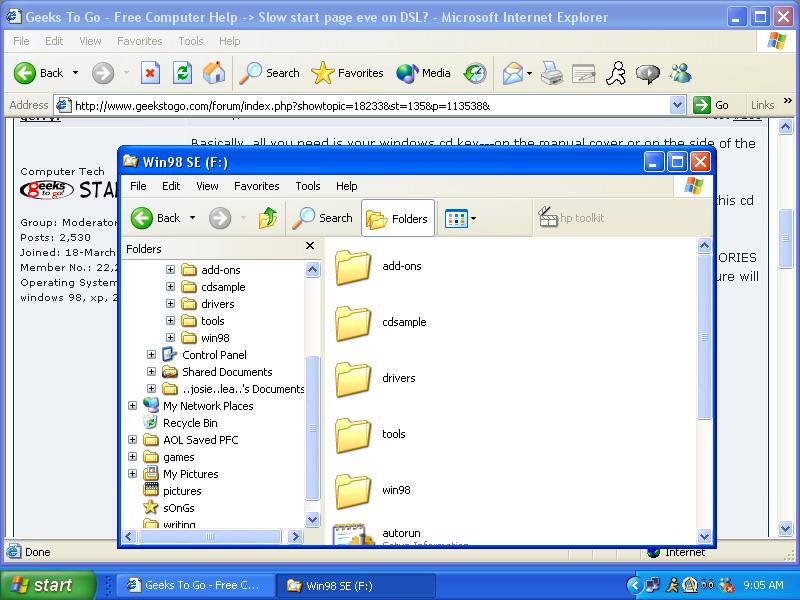
Task: Go to the Home page in Internet Explorer
Action: tap(214, 73)
